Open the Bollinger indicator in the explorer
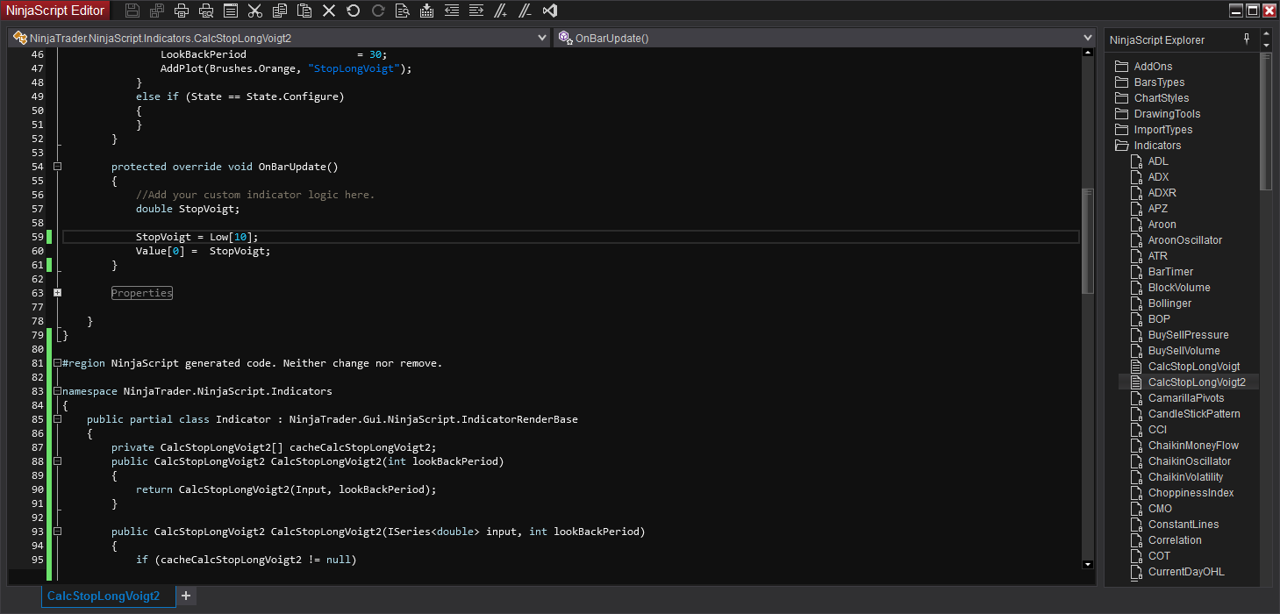The image size is (1280, 614). [1169, 303]
